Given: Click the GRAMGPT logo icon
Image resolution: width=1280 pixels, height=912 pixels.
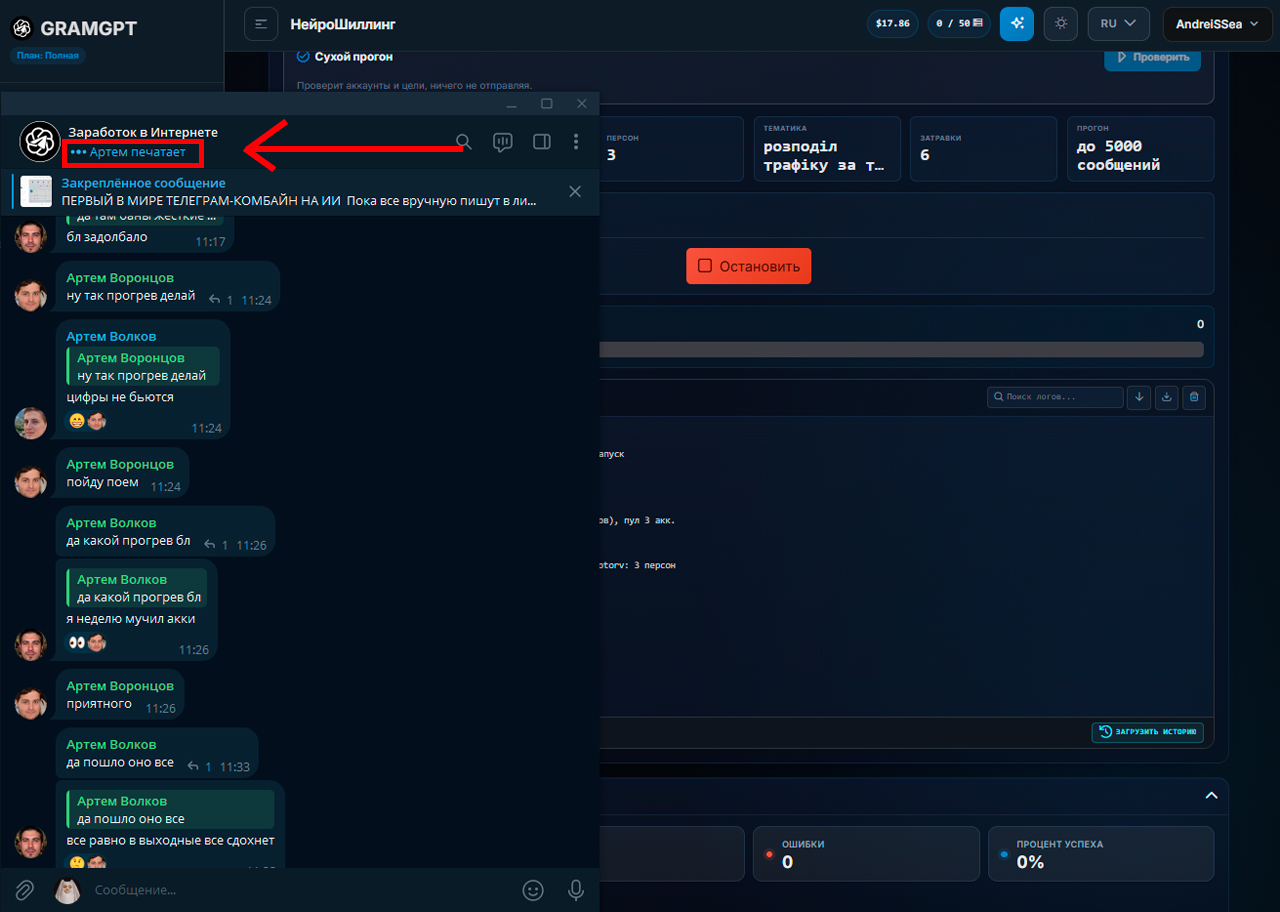Looking at the screenshot, I should click(22, 28).
